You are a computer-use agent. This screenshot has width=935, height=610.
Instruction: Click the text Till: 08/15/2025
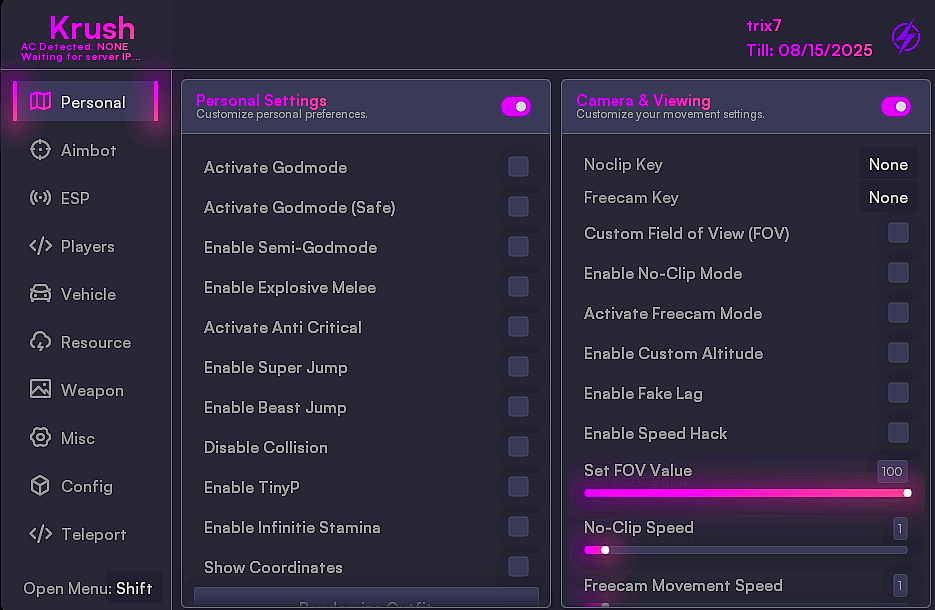click(809, 50)
